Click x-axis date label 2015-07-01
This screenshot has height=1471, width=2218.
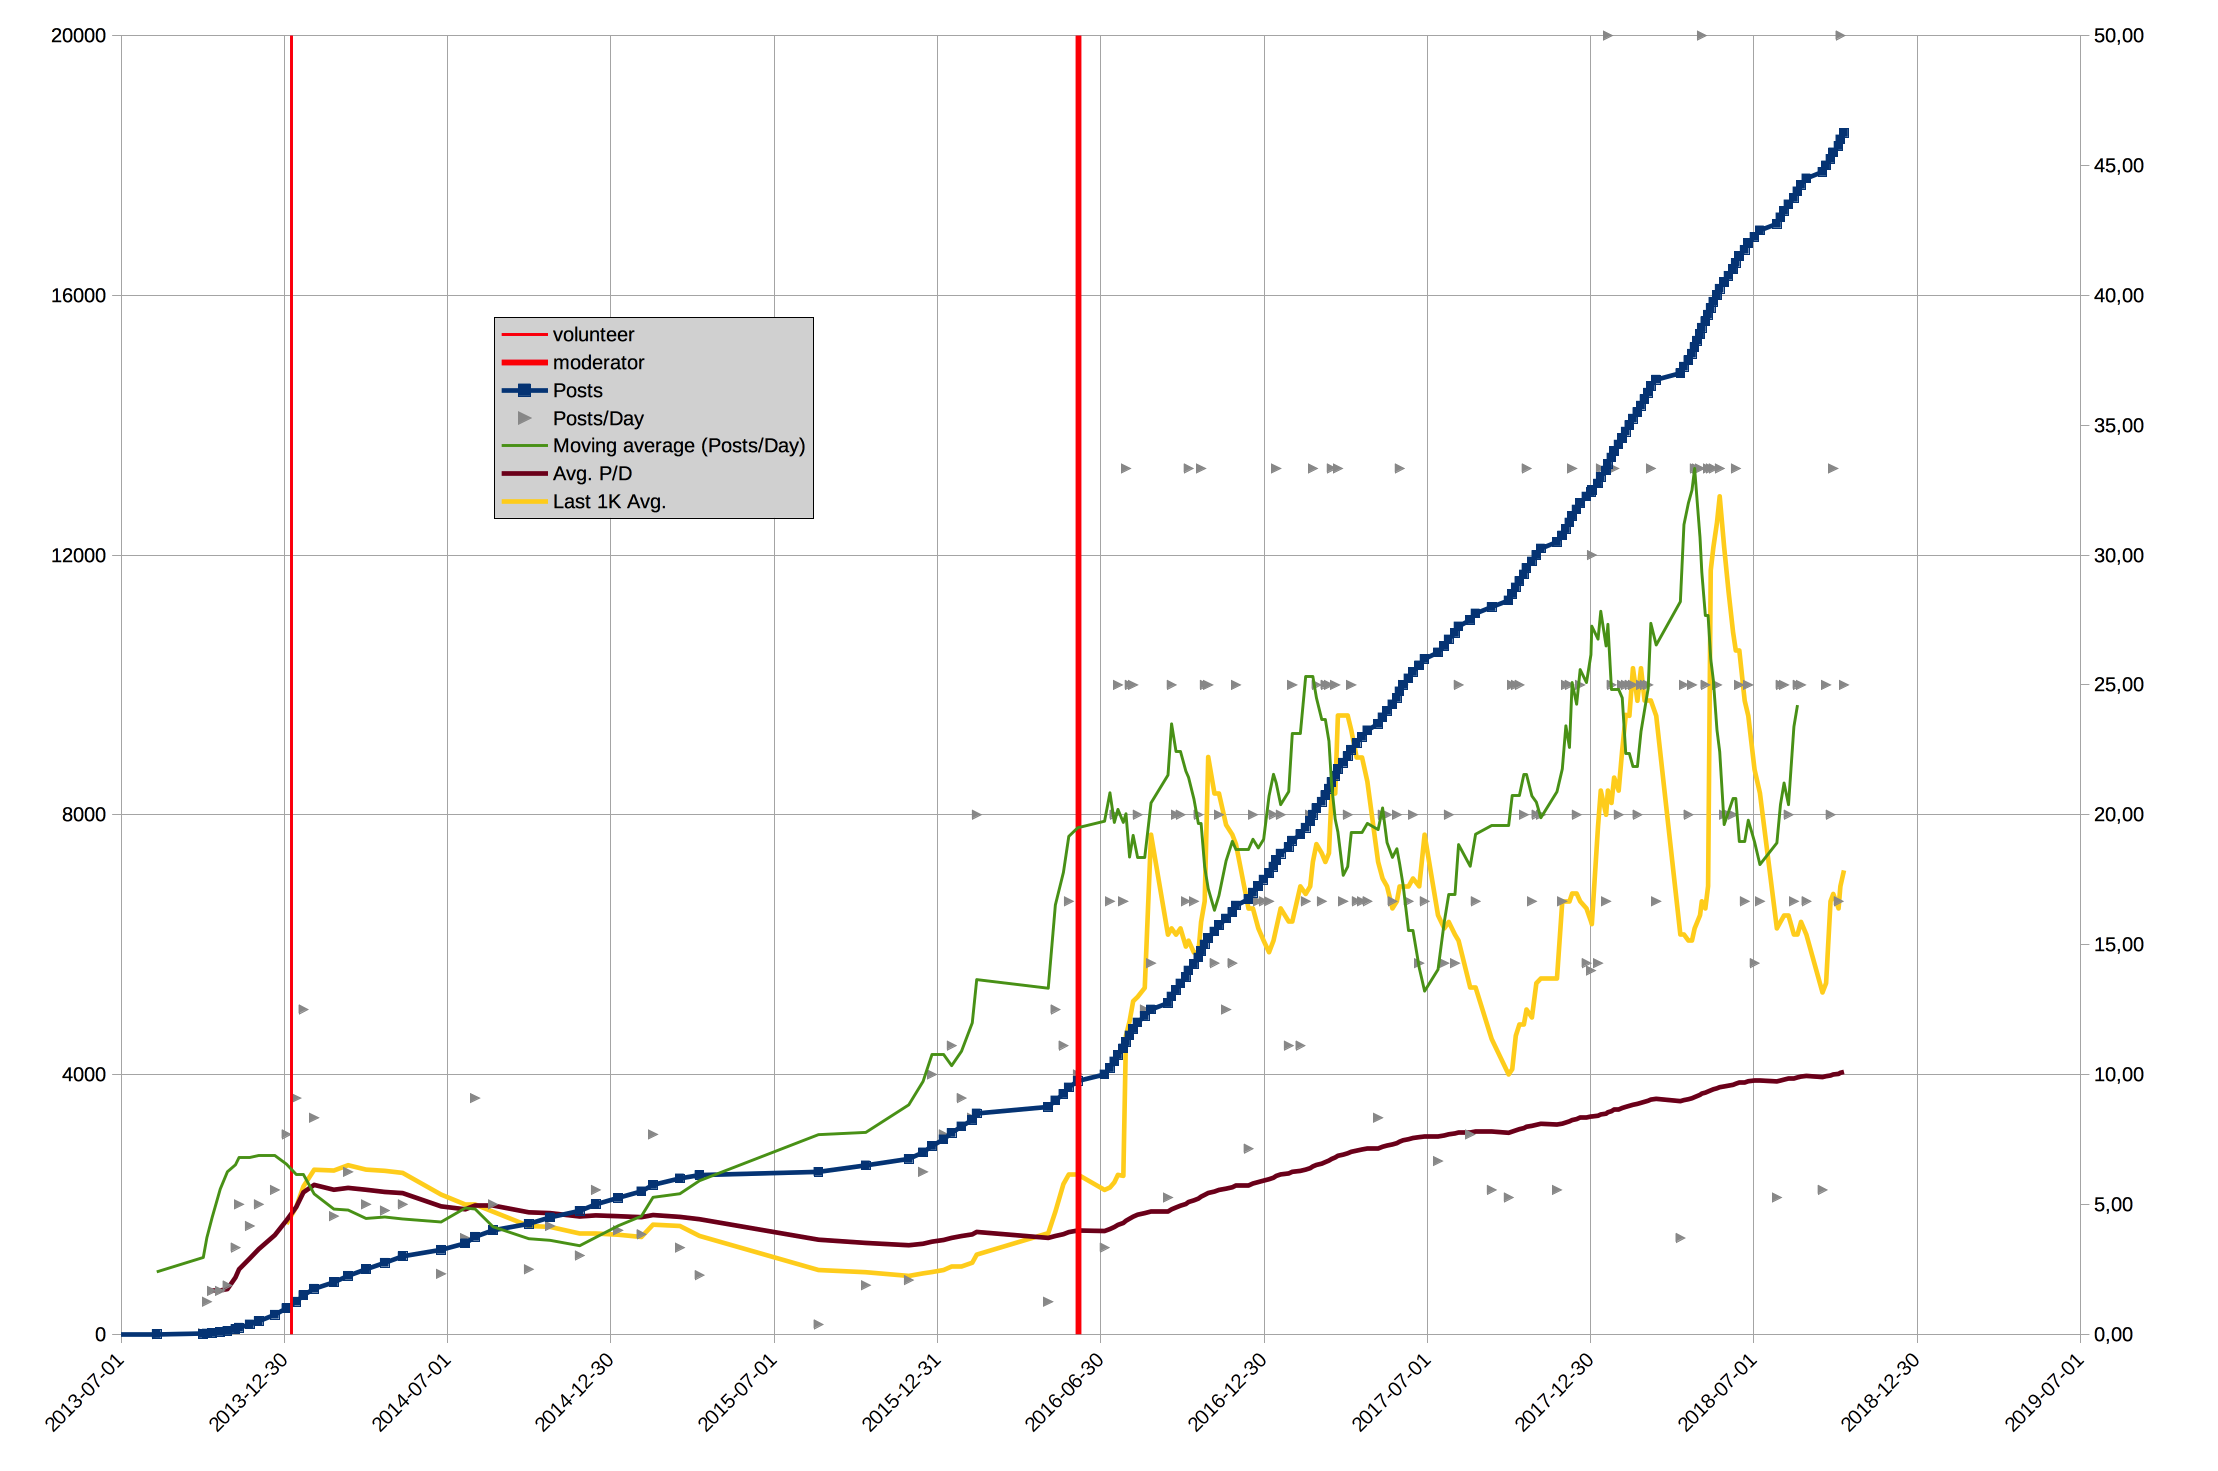(738, 1392)
